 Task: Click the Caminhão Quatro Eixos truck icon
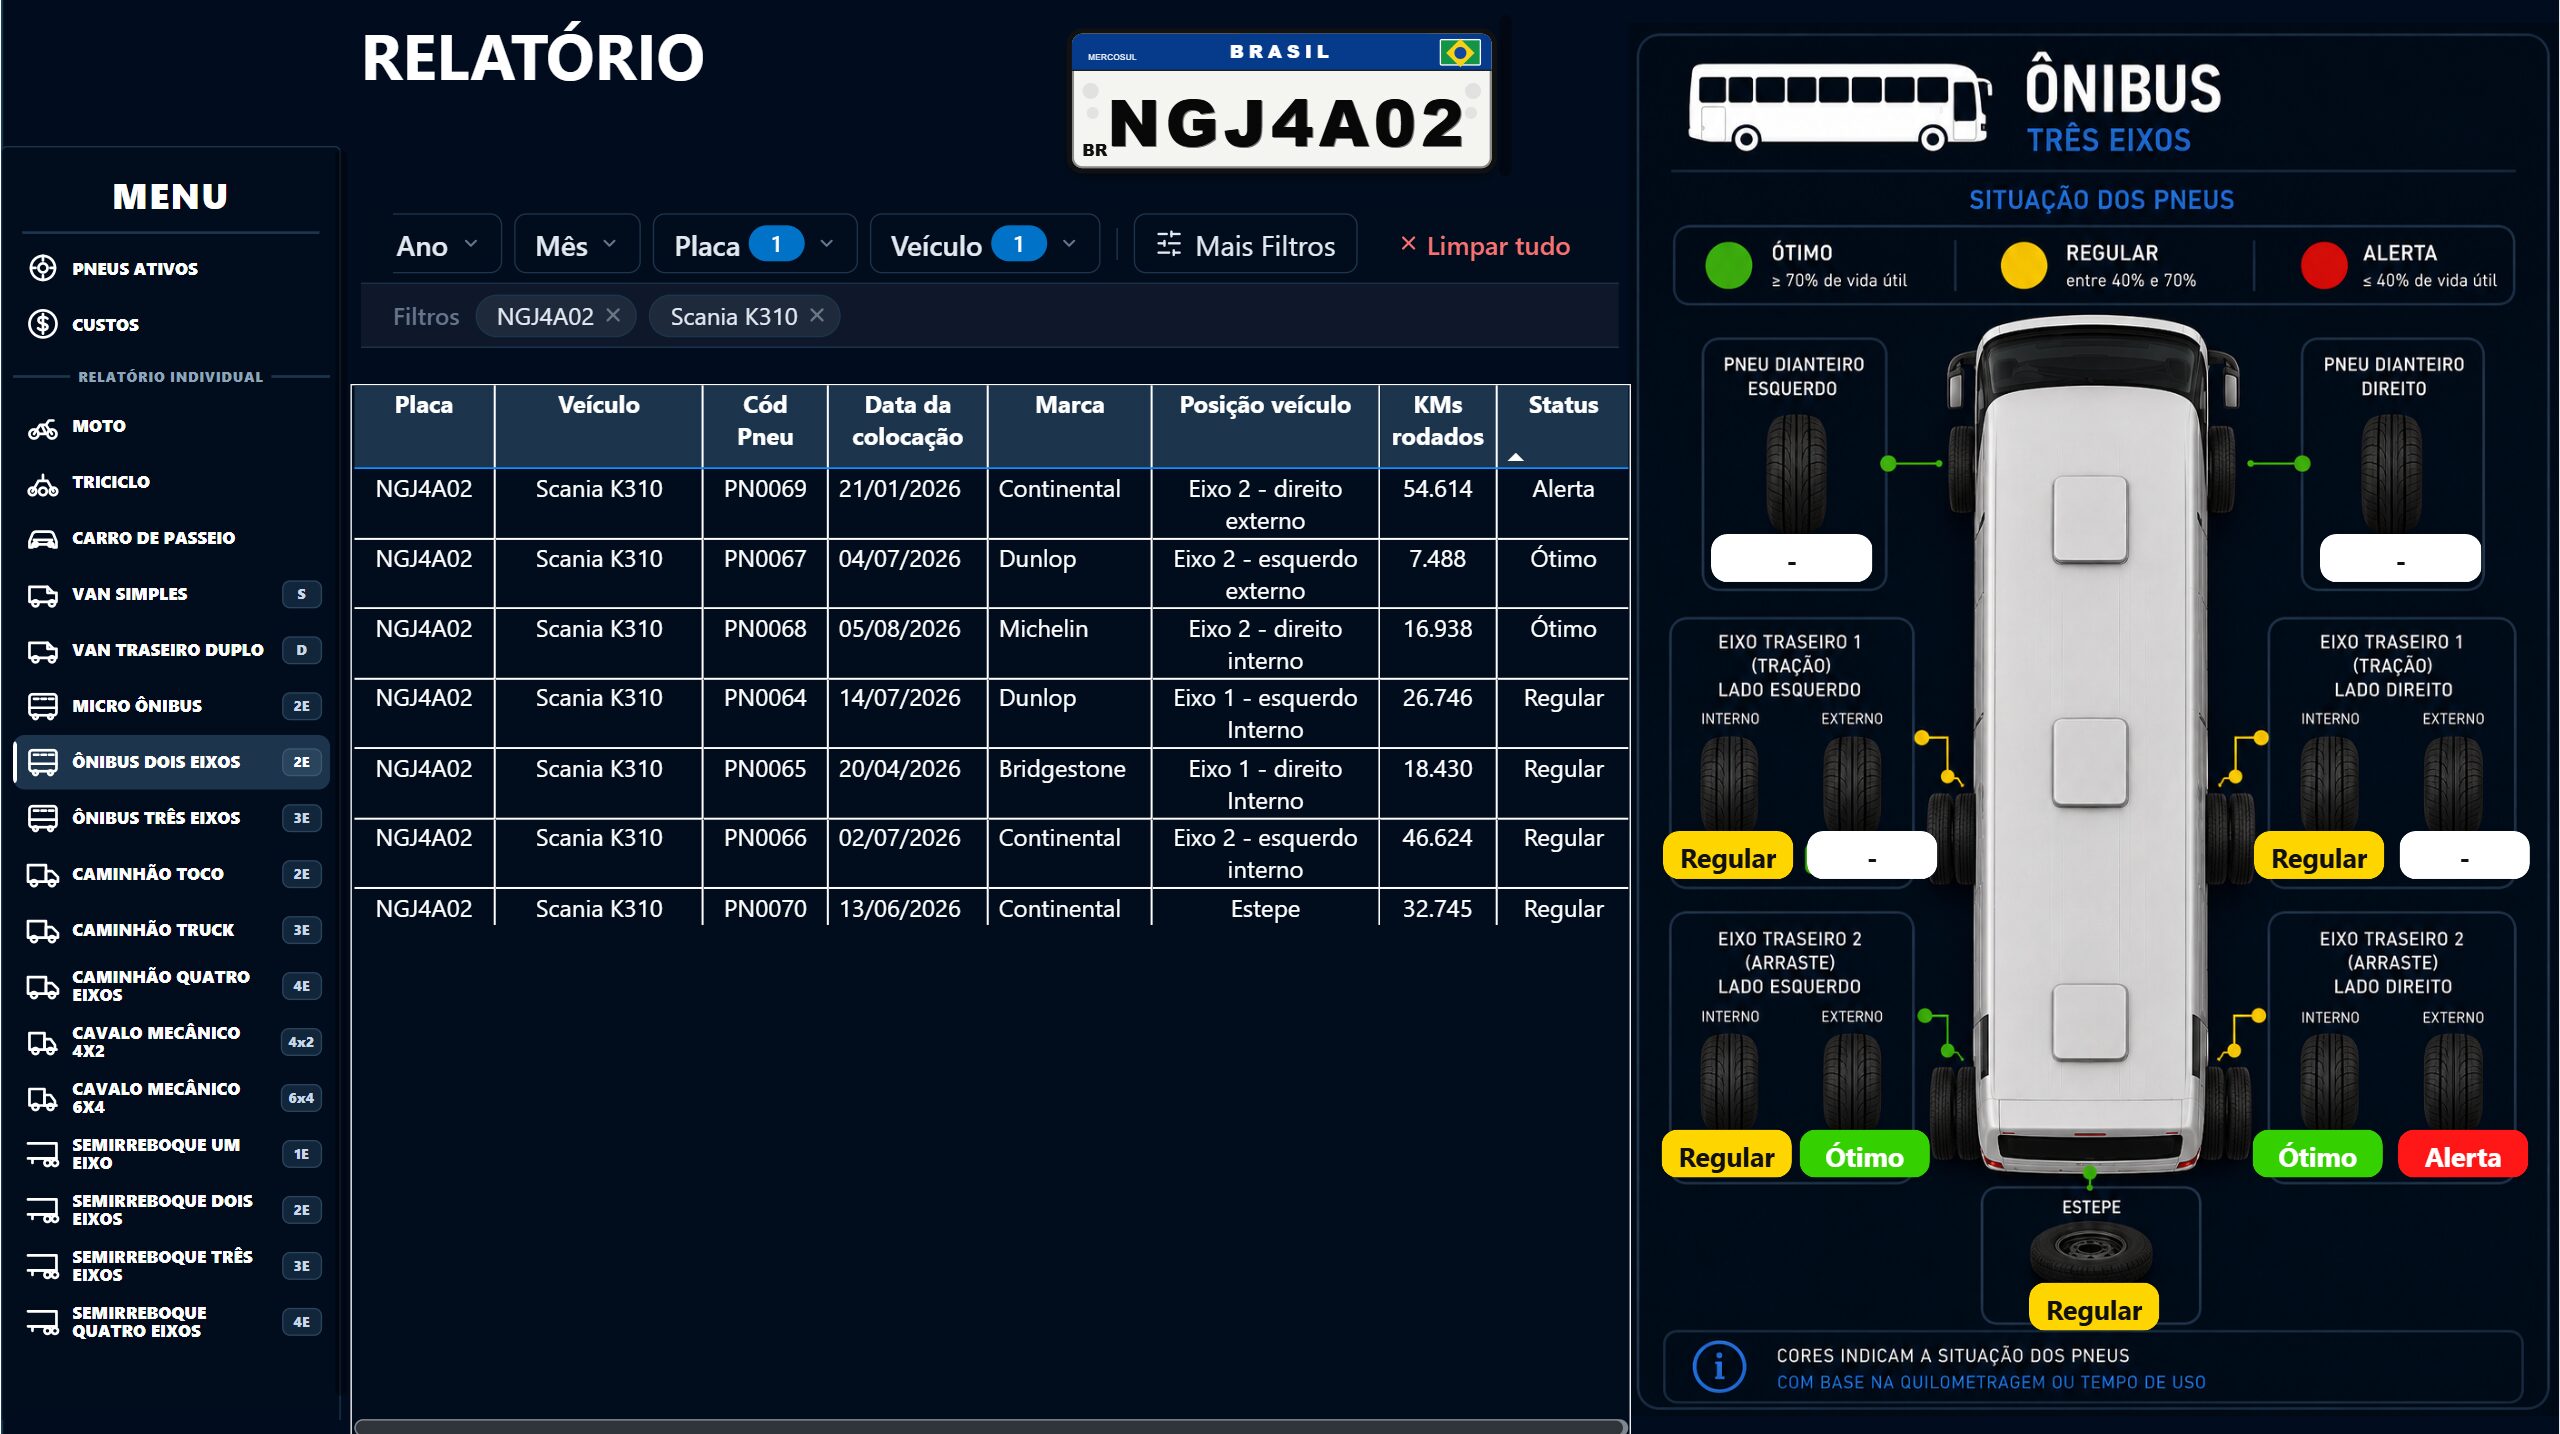pos(43,986)
